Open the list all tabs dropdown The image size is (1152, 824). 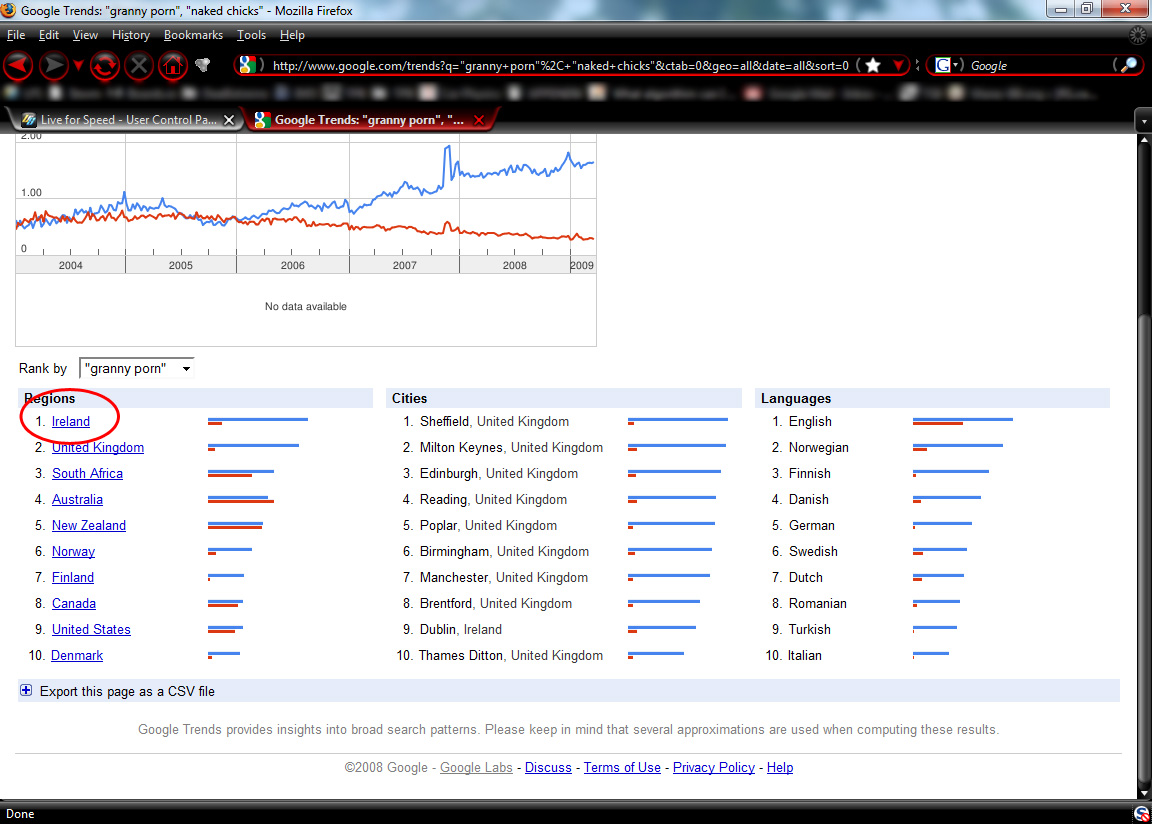pos(1143,120)
